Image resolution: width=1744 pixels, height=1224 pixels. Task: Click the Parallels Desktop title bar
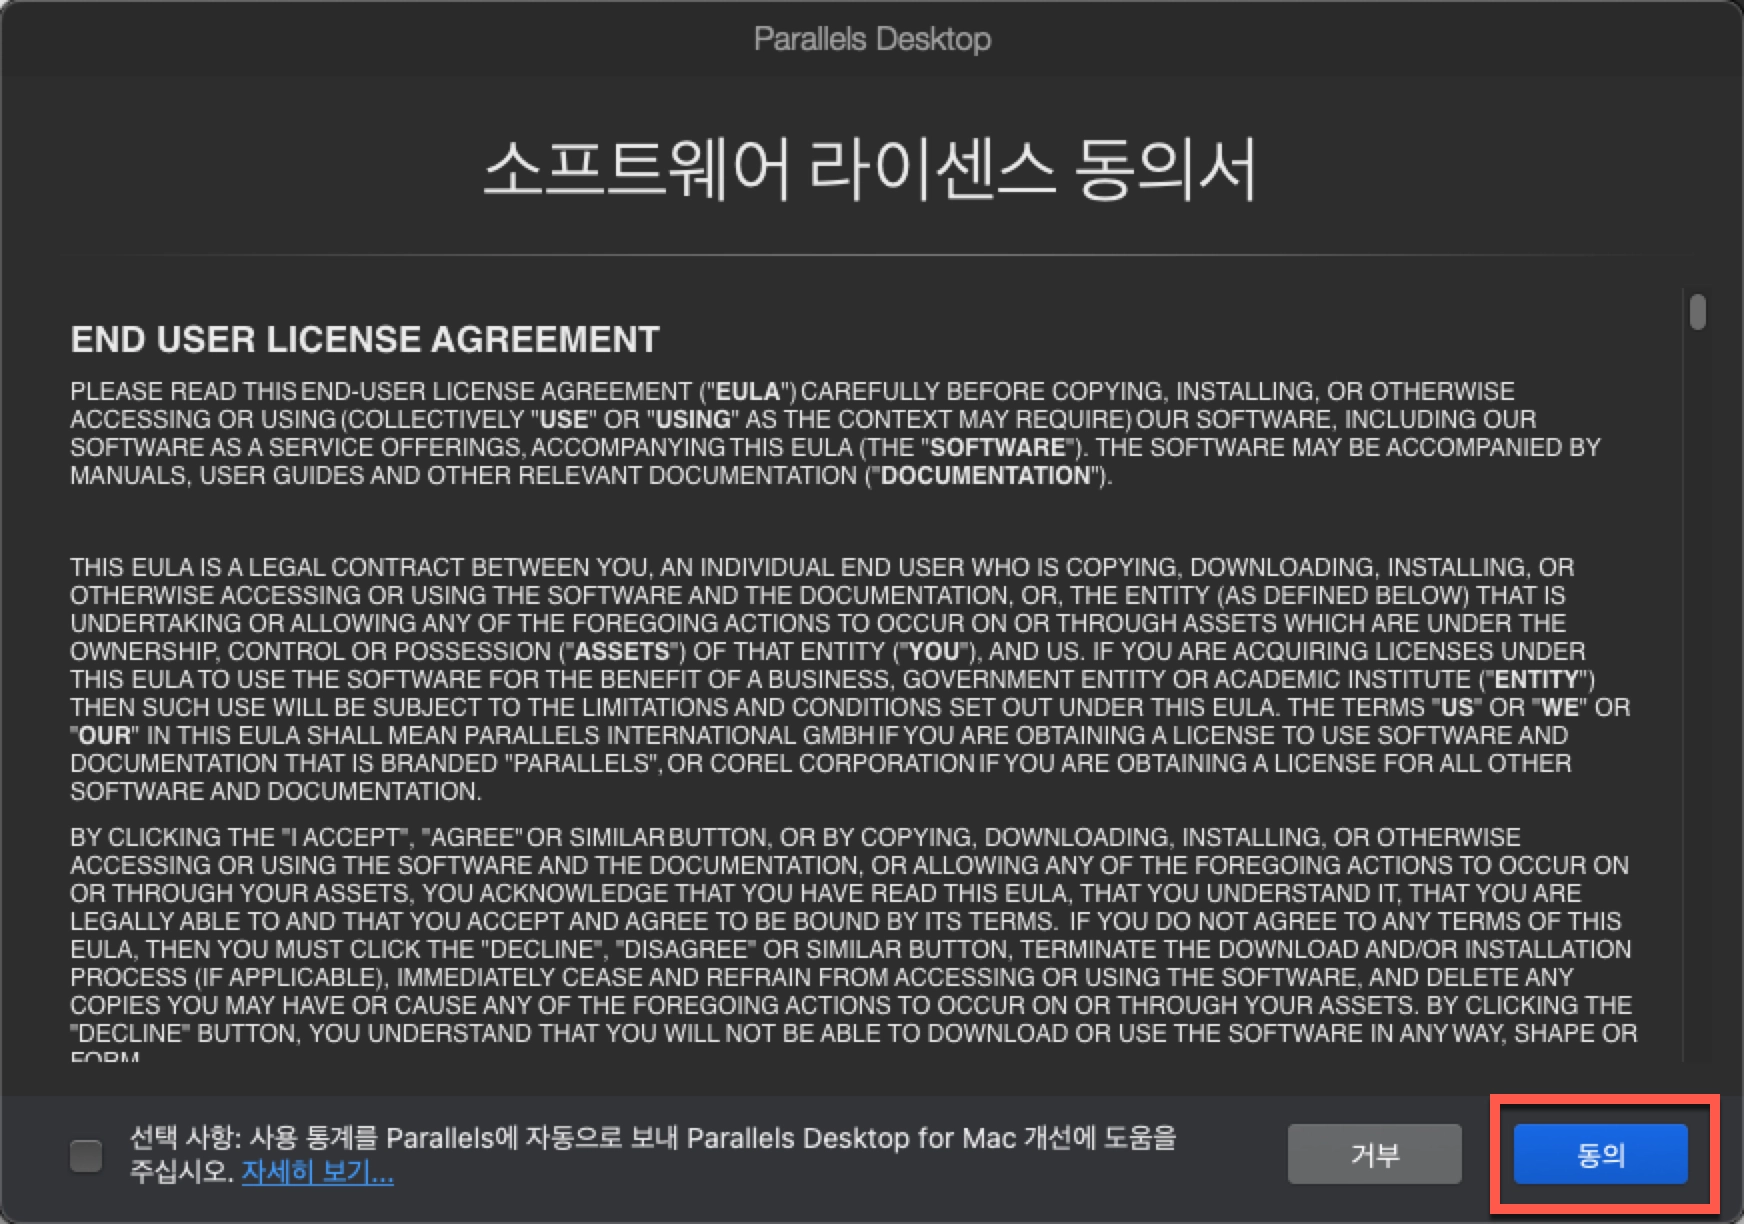pos(872,38)
